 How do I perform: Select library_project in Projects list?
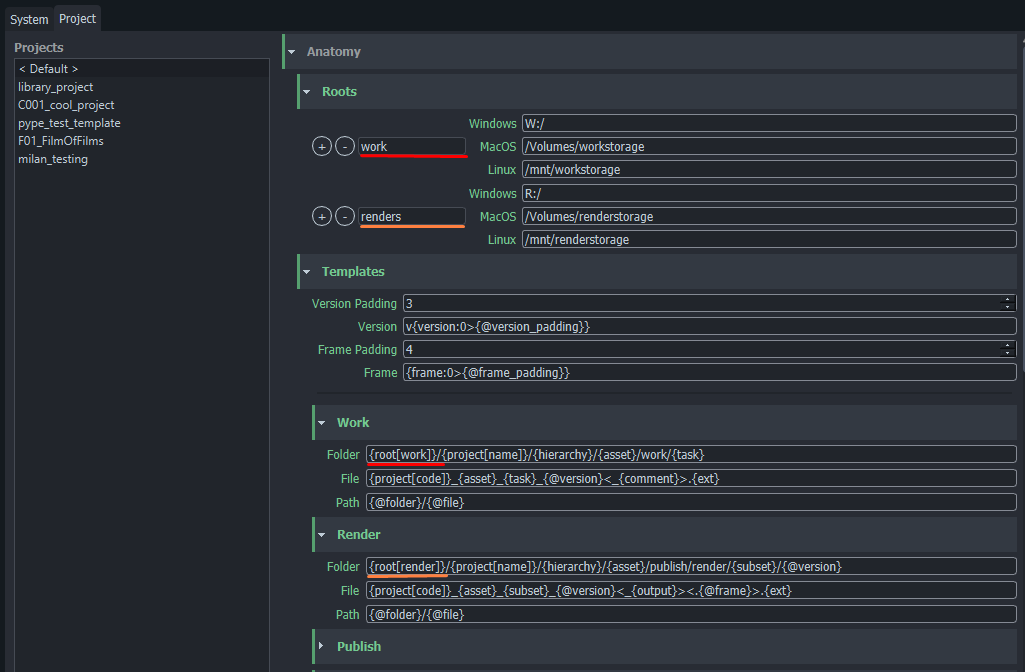pos(56,87)
